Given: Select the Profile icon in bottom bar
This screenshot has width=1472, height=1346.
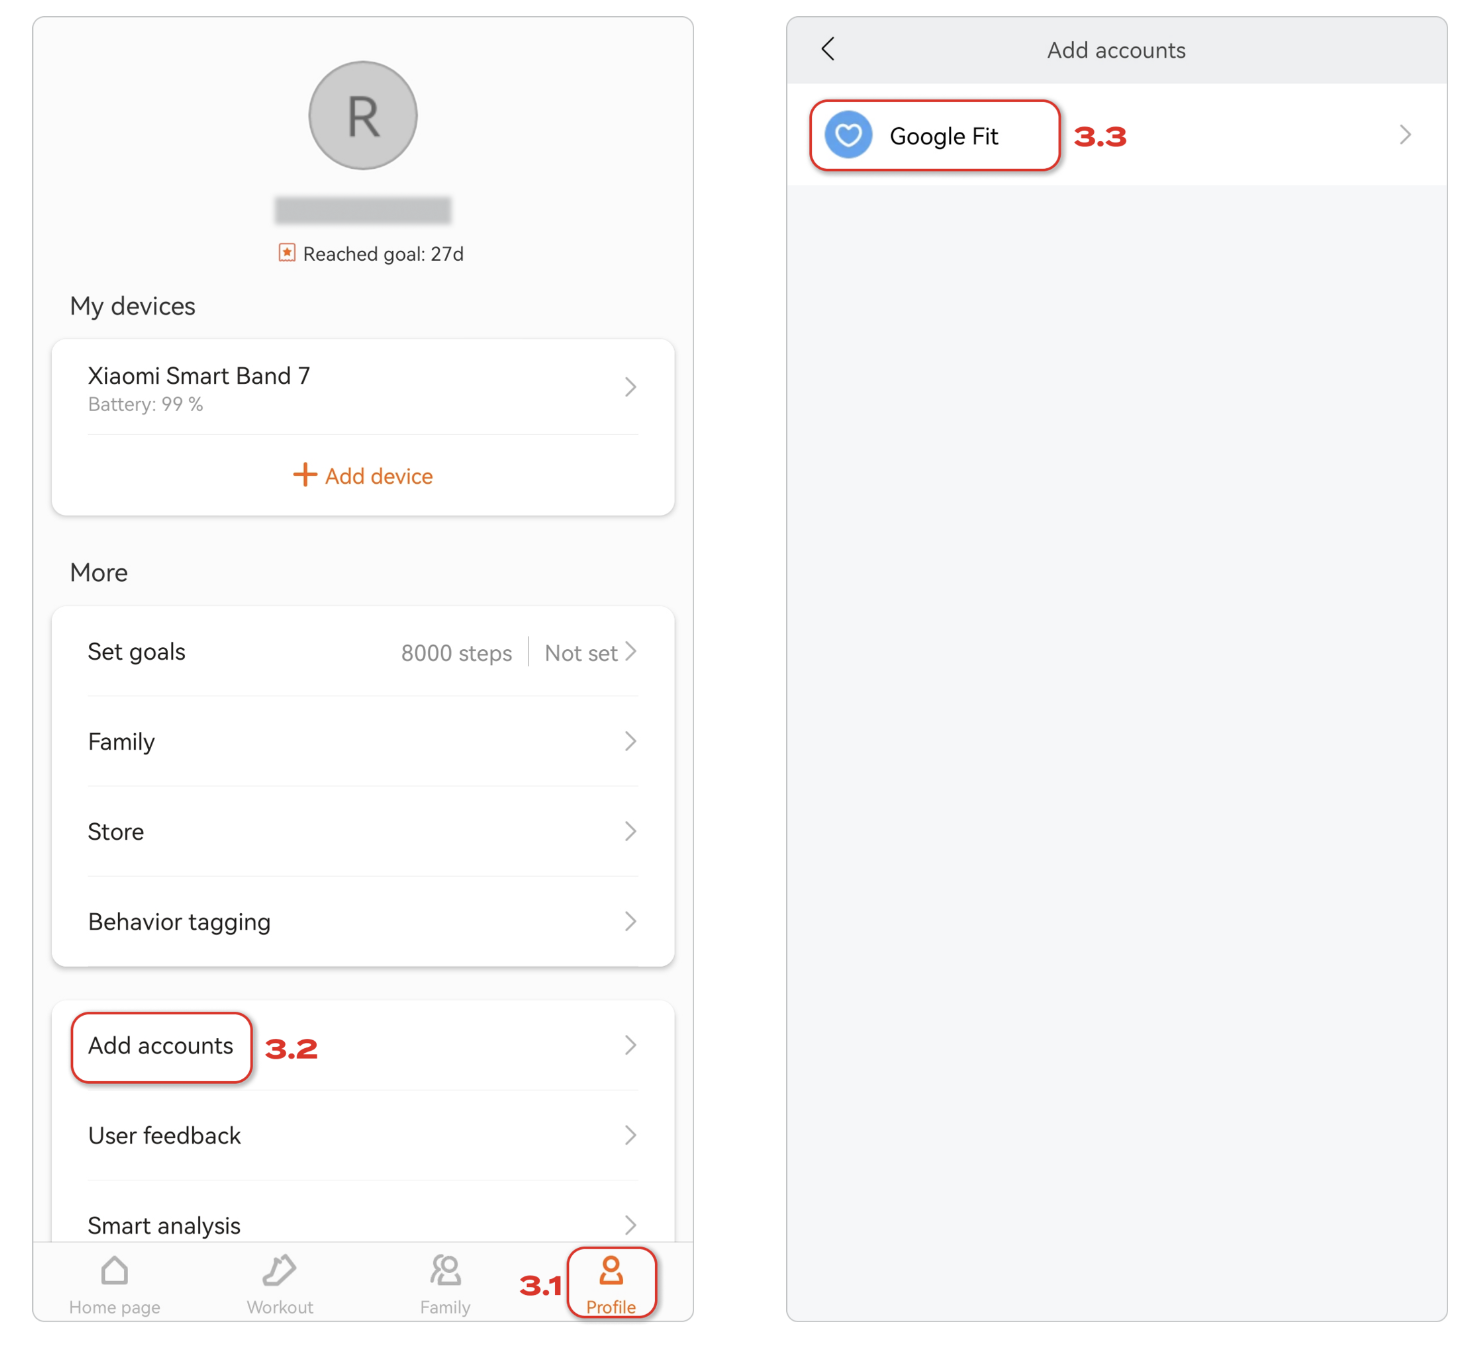Looking at the screenshot, I should [x=611, y=1271].
